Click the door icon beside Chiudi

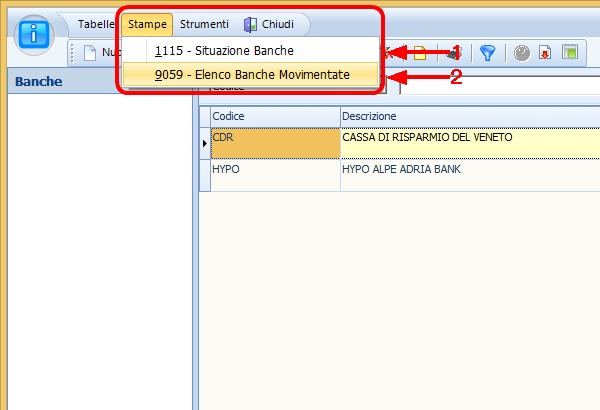[x=251, y=24]
